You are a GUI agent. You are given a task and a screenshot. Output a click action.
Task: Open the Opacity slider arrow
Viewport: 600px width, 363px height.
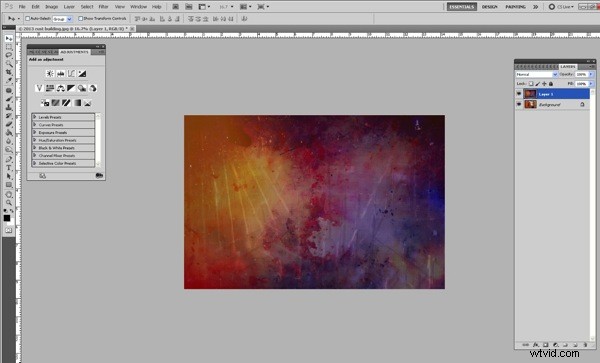(591, 74)
